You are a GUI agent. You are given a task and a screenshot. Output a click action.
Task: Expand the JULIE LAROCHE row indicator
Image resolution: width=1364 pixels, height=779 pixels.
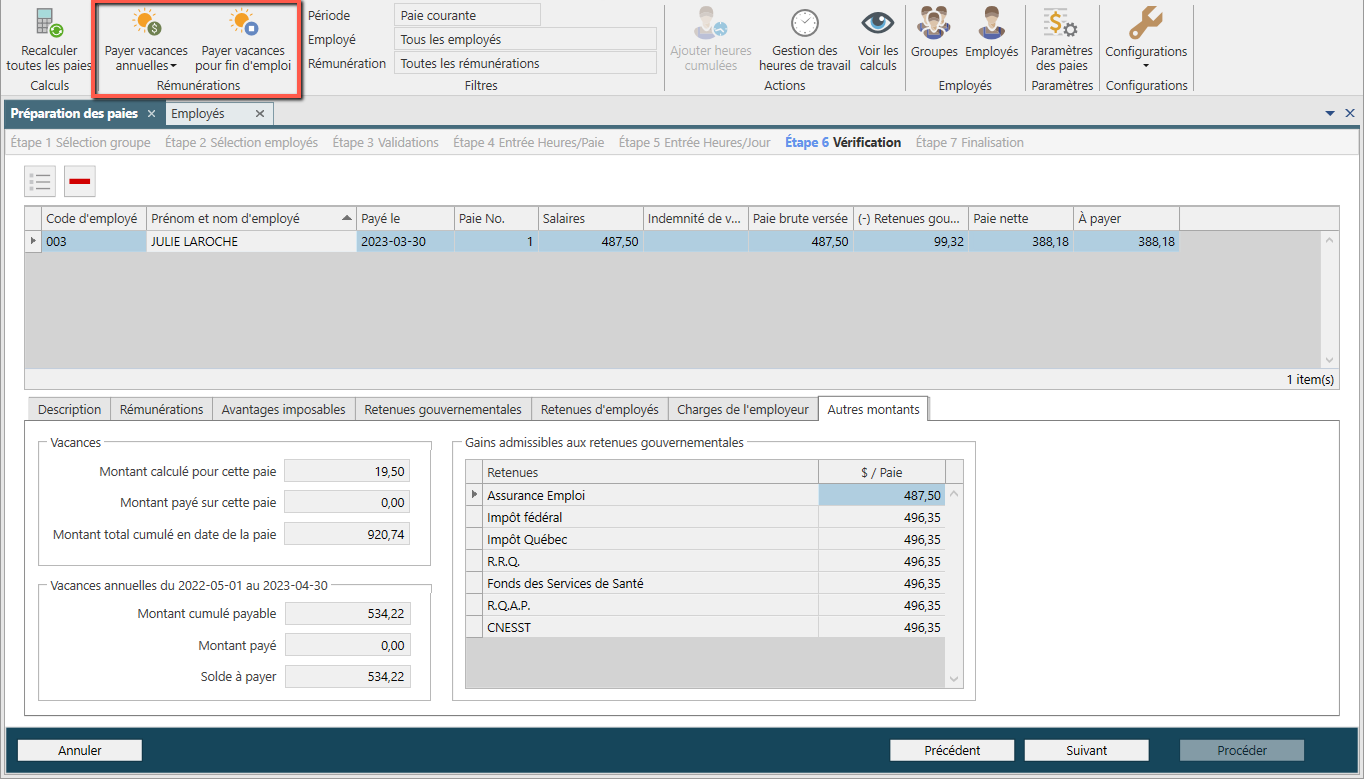pos(33,241)
